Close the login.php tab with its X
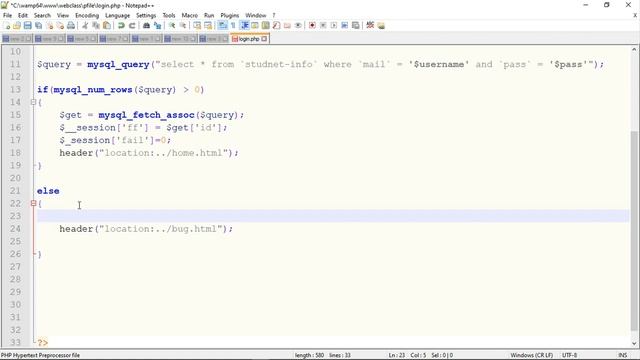This screenshot has height=360, width=640. (264, 39)
